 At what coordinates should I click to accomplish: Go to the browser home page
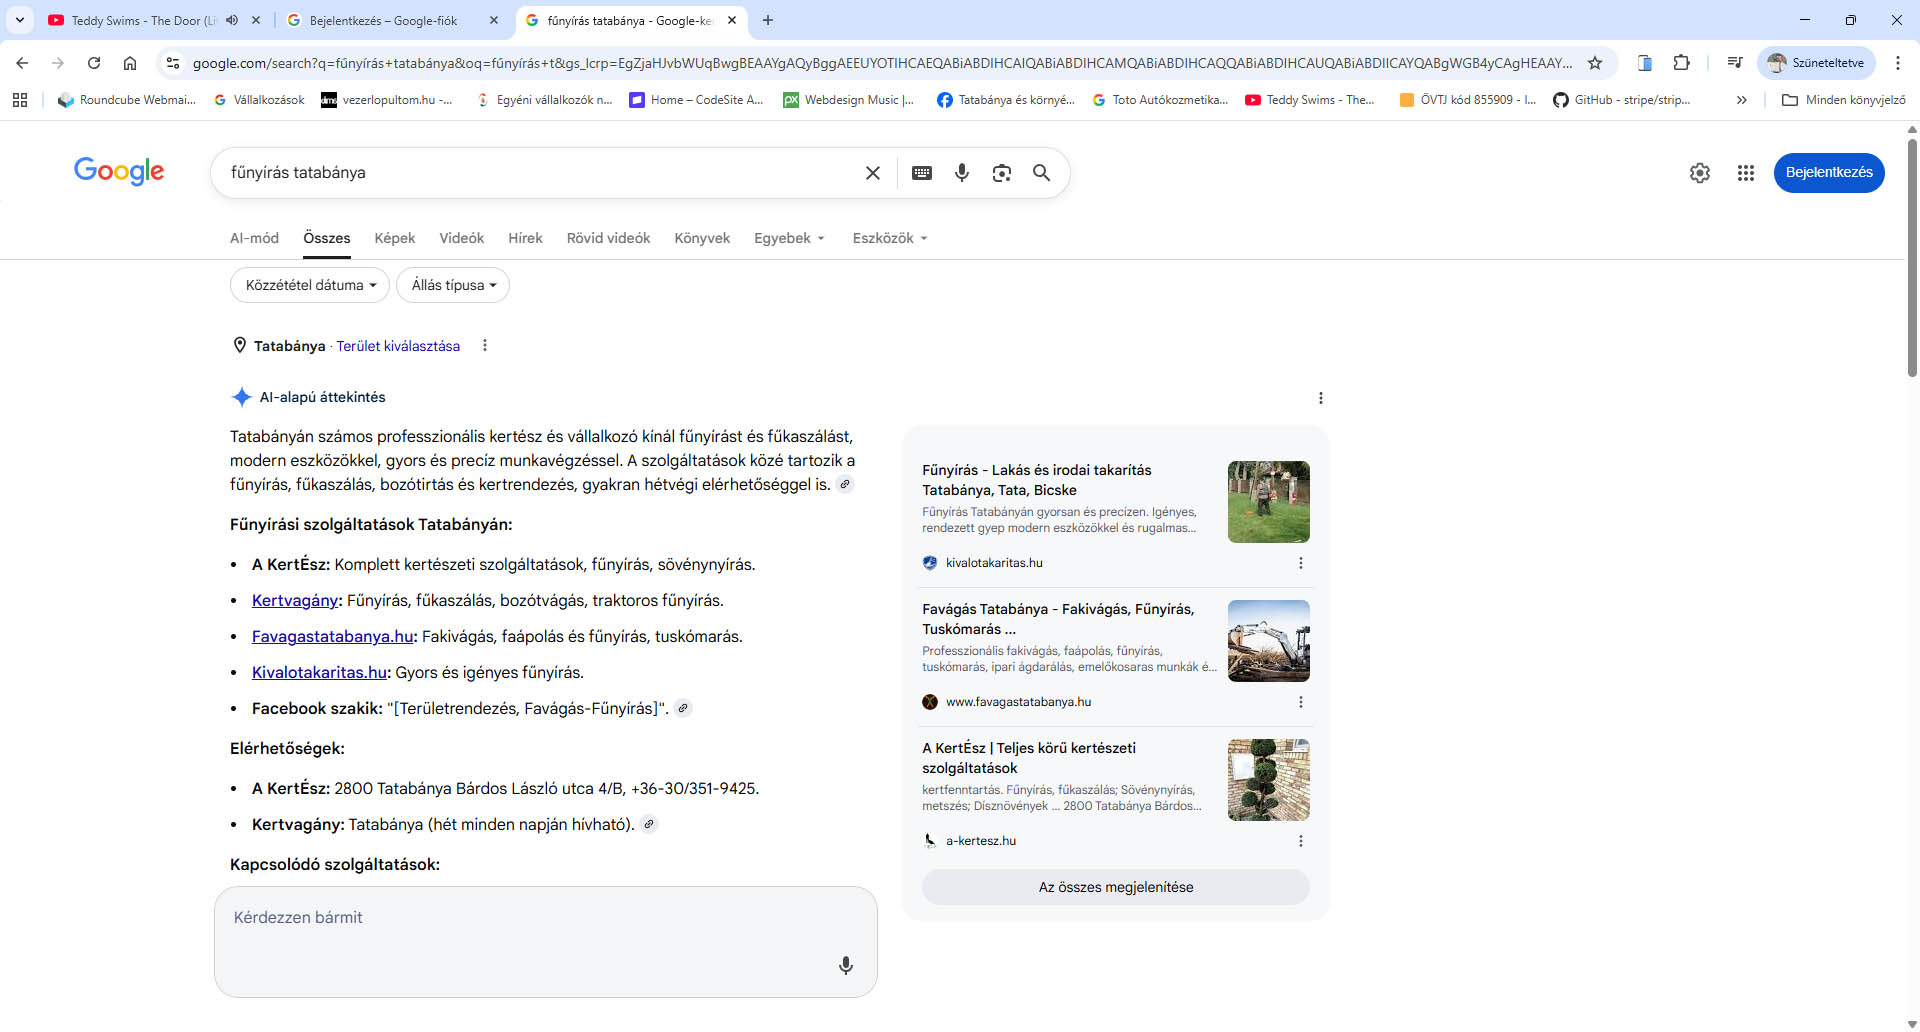point(130,63)
